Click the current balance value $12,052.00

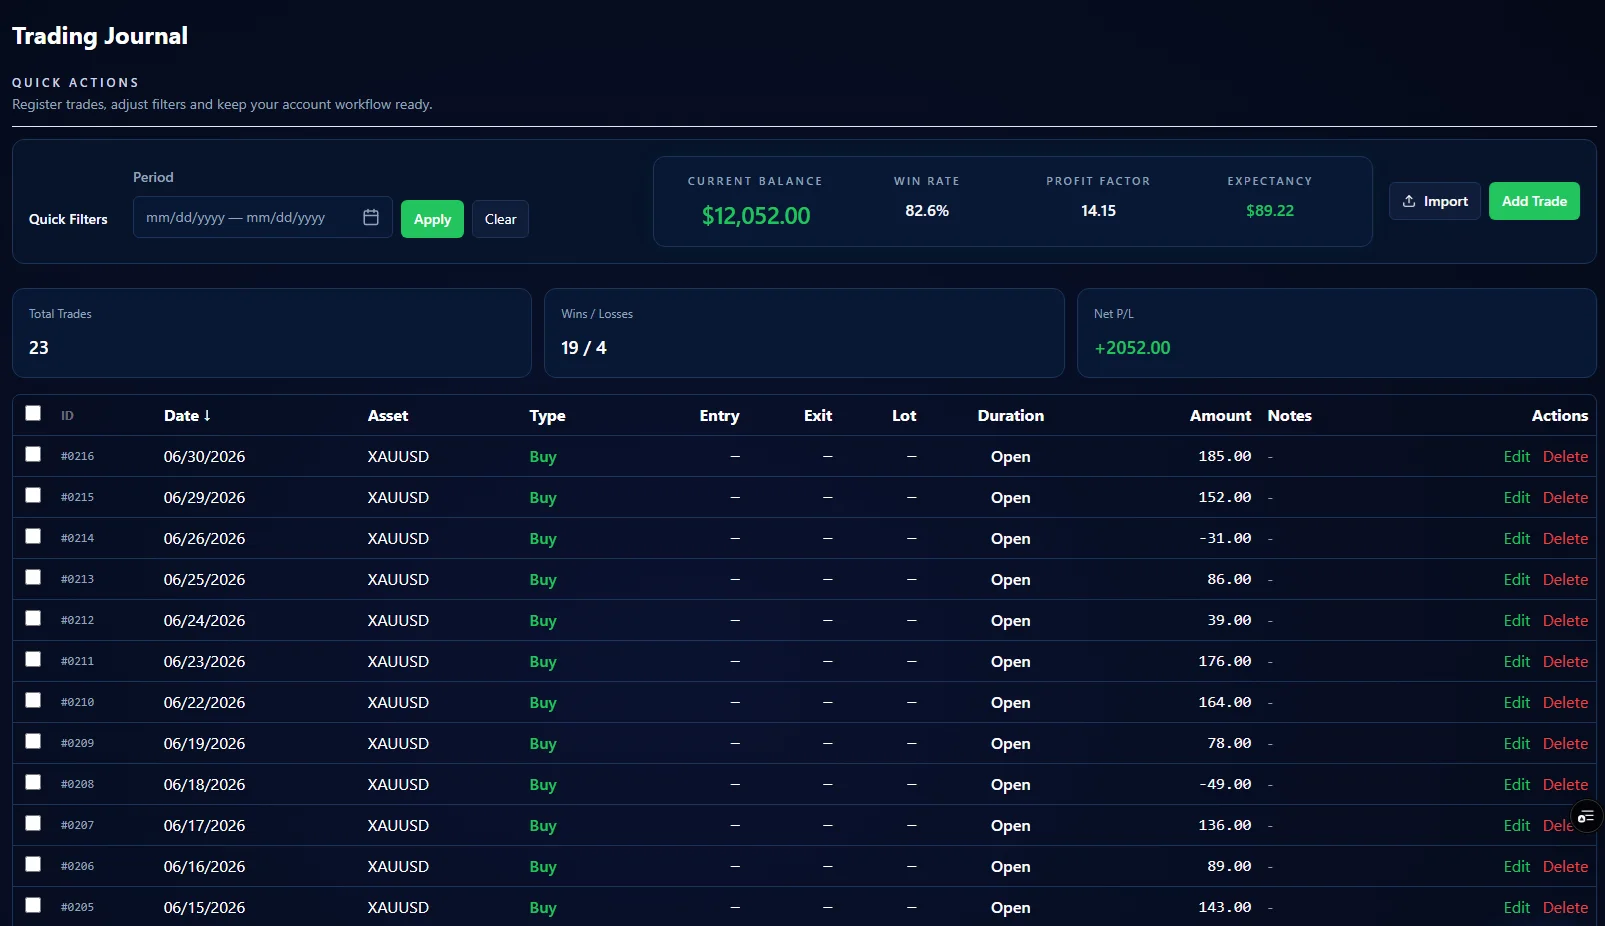(x=756, y=215)
